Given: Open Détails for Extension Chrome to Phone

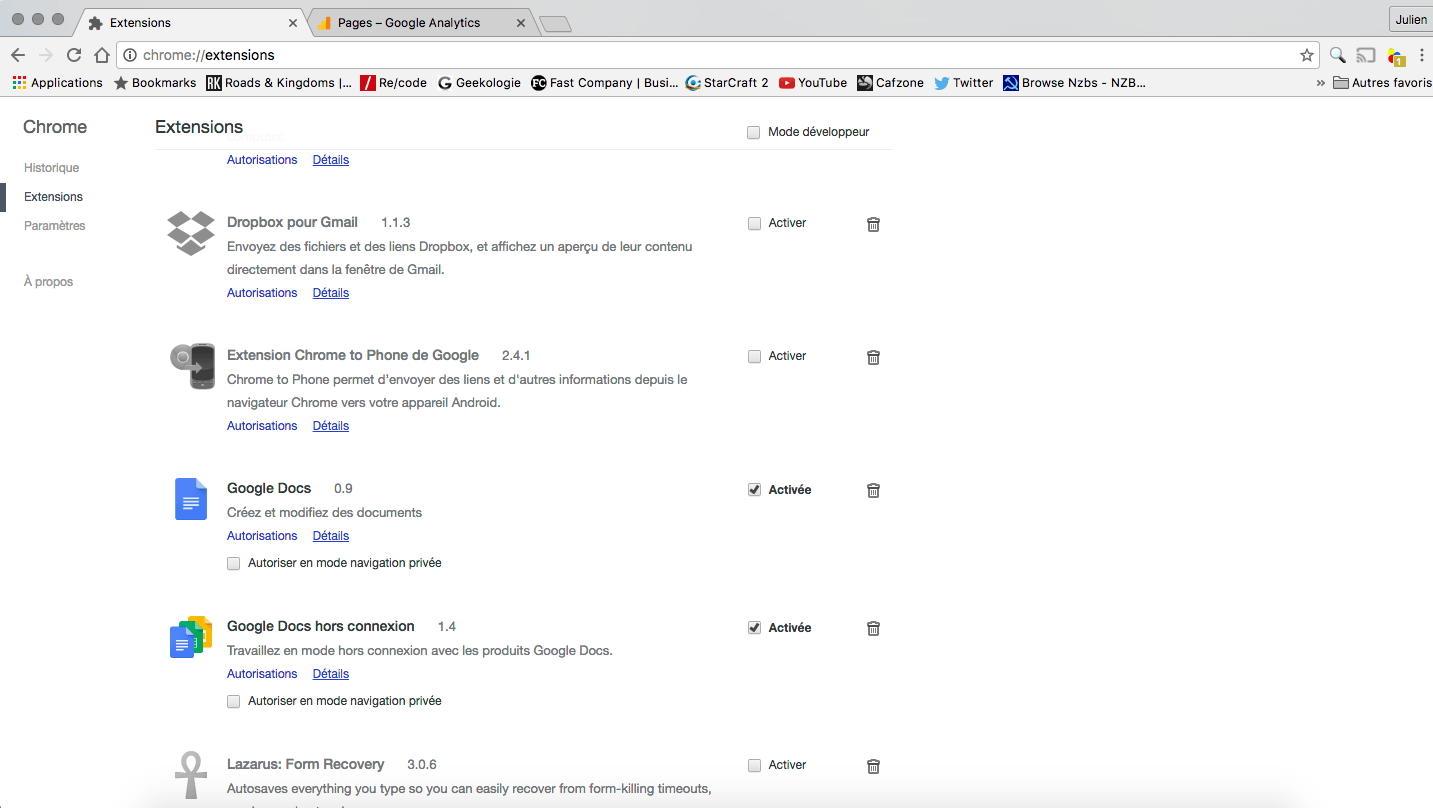Looking at the screenshot, I should point(331,426).
